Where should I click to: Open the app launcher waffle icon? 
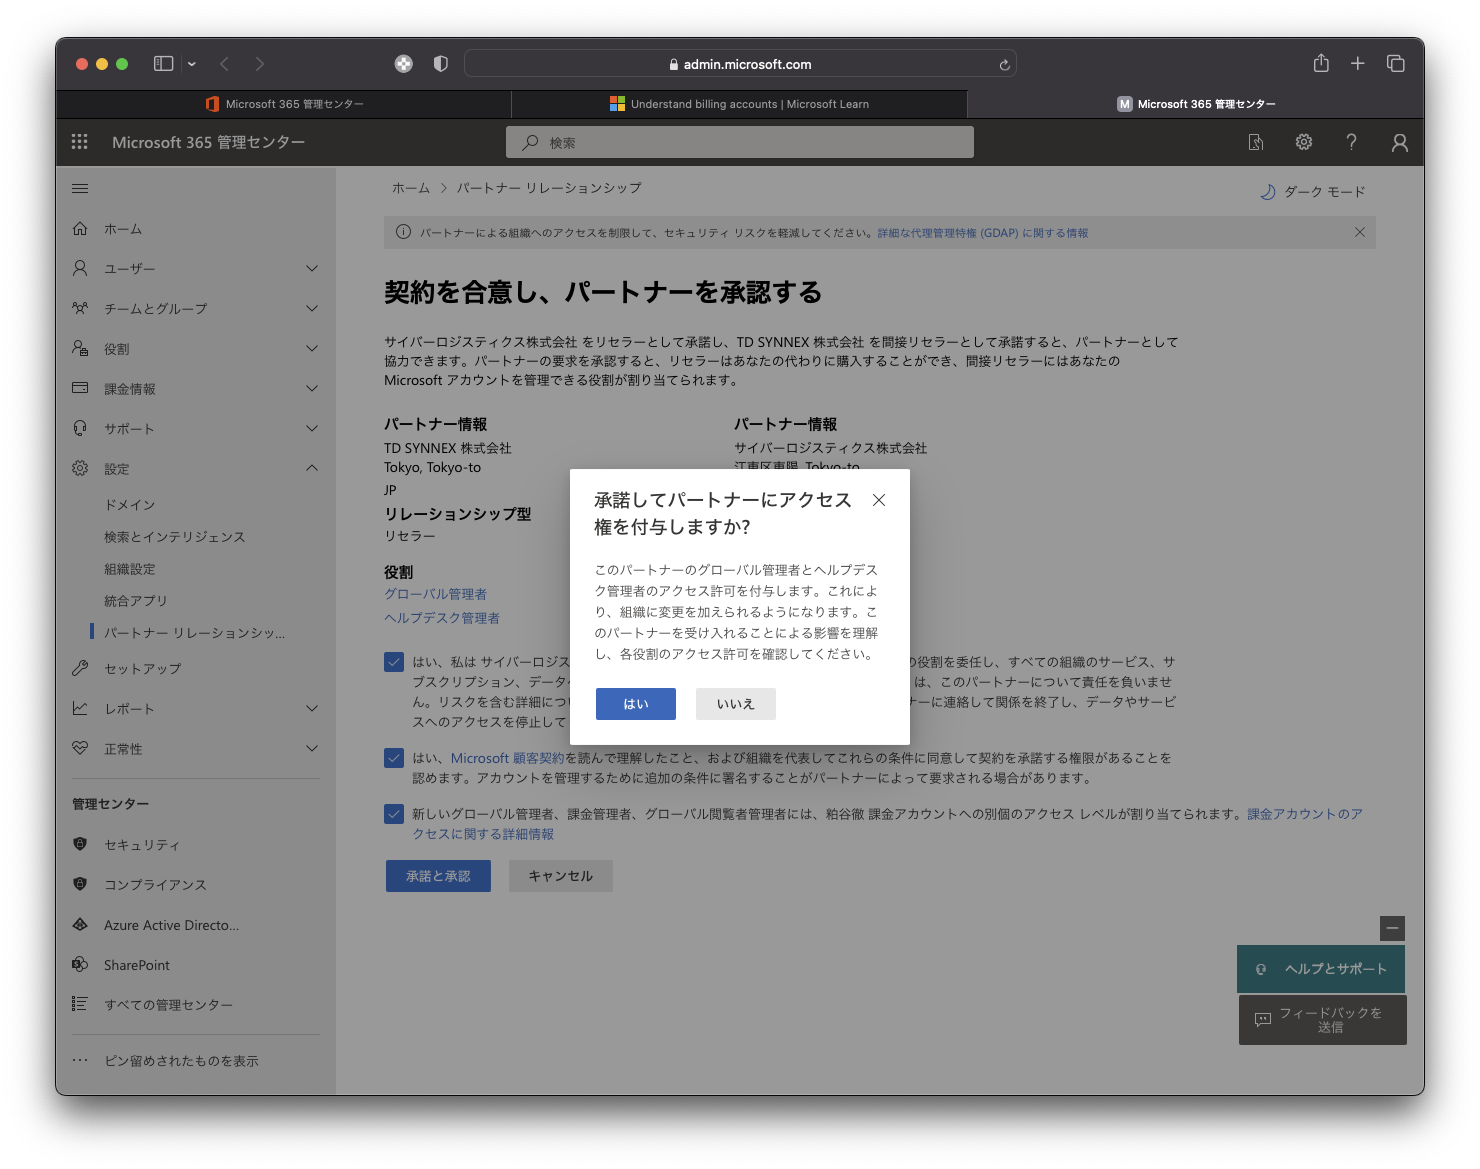(x=80, y=142)
